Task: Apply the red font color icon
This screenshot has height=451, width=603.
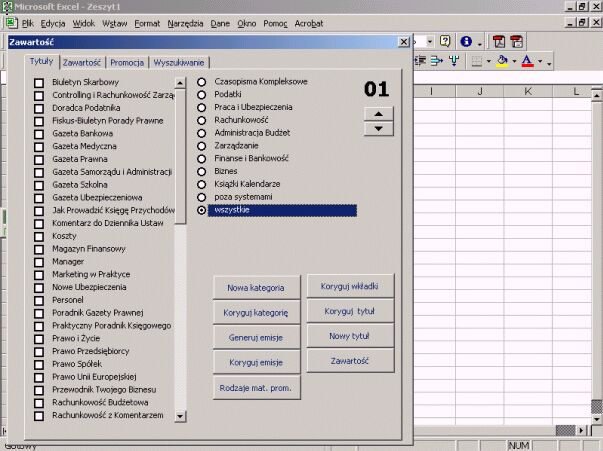Action: (x=528, y=62)
